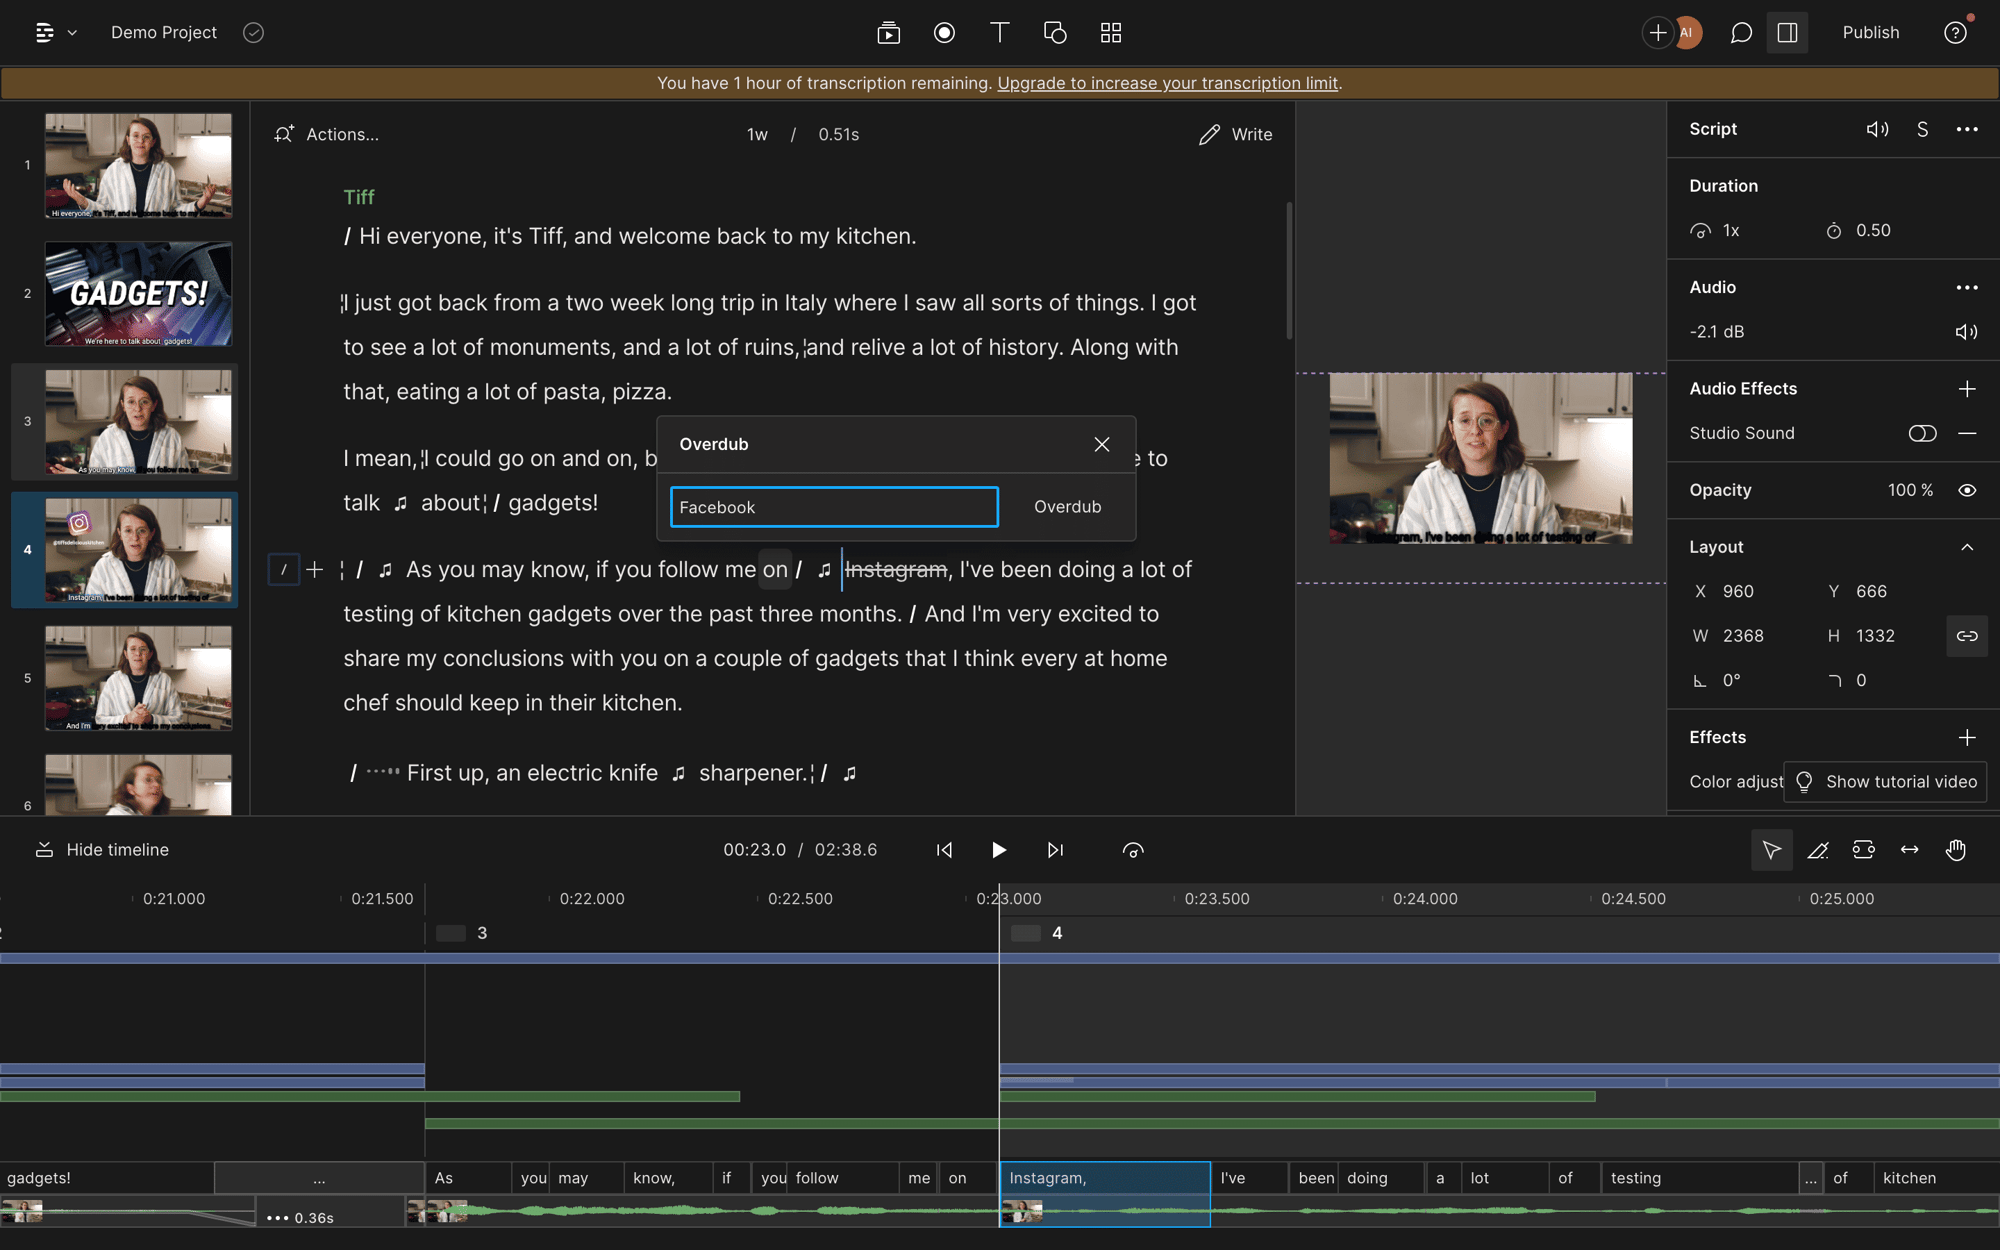Open the shapes and elements picker
The width and height of the screenshot is (2000, 1250).
[x=1054, y=32]
